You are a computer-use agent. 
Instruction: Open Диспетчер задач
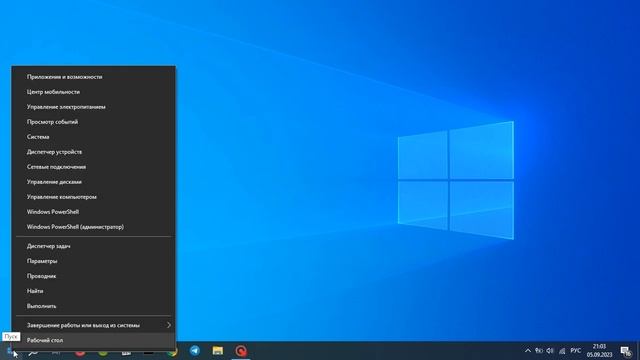93,246
